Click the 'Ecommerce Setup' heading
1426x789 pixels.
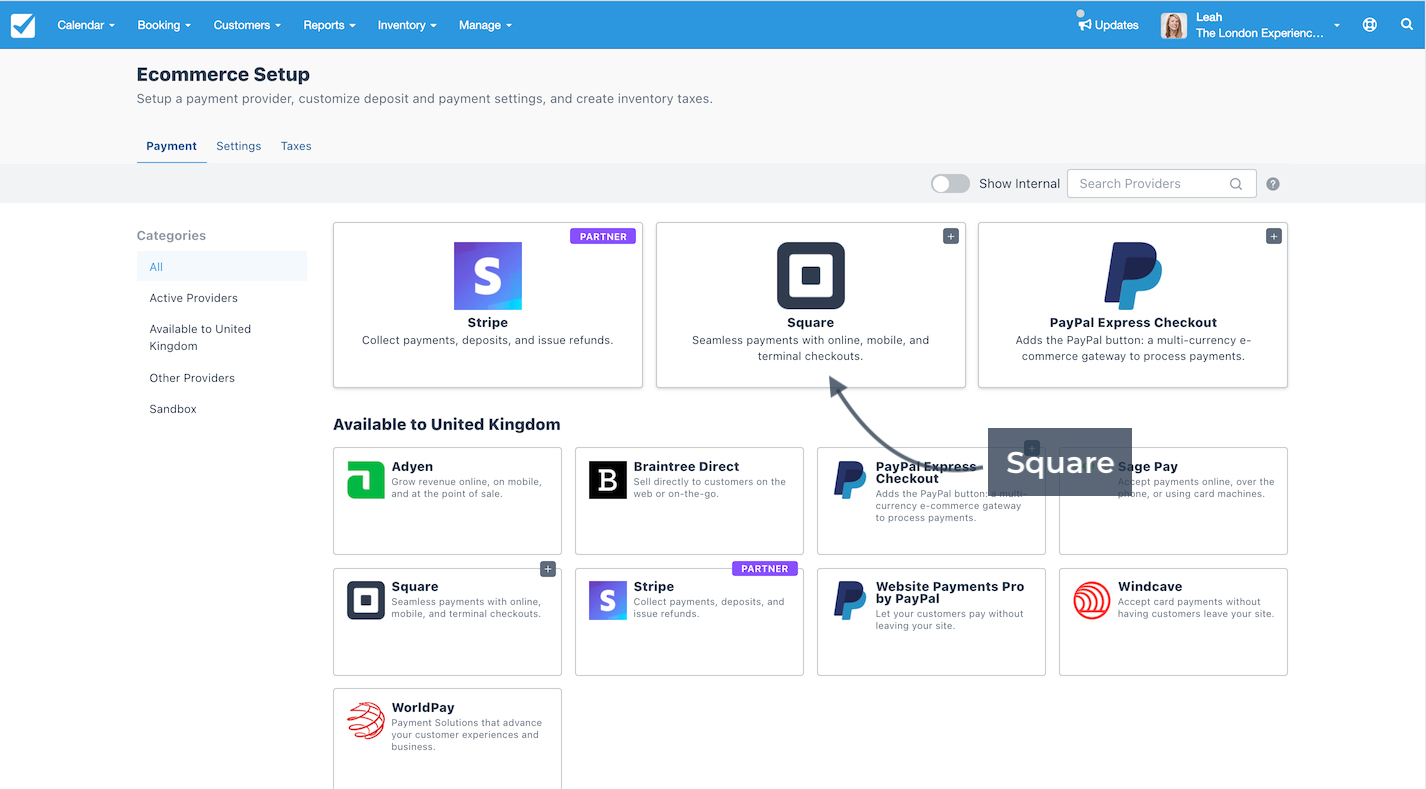tap(223, 75)
